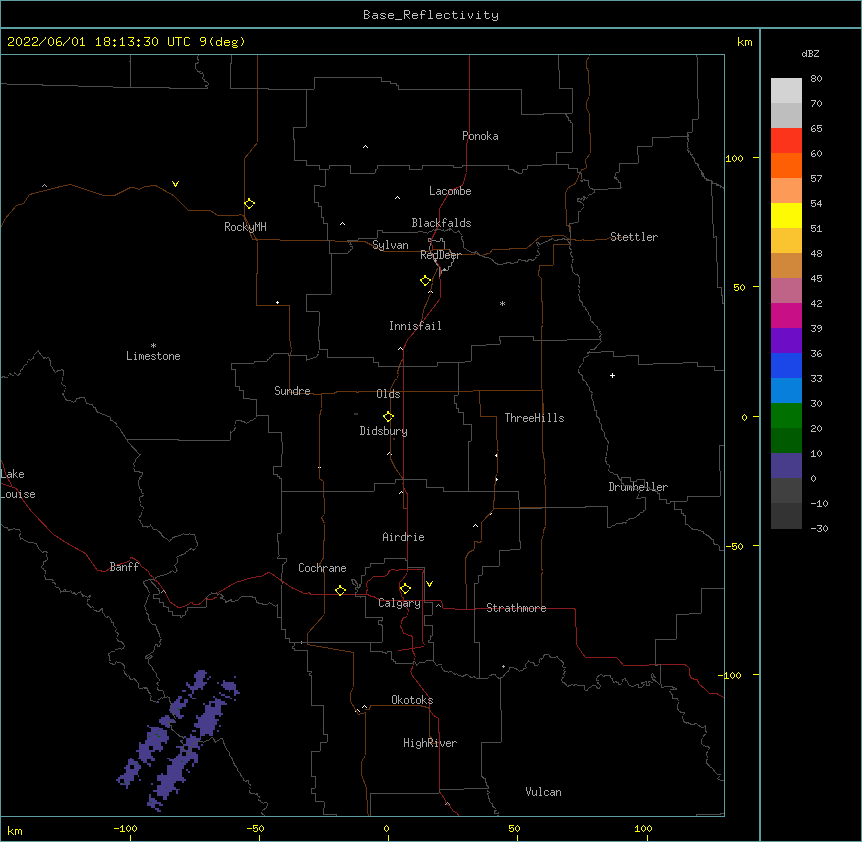Select the purple 10 dBZ color swatch
The width and height of the screenshot is (862, 842).
(786, 466)
